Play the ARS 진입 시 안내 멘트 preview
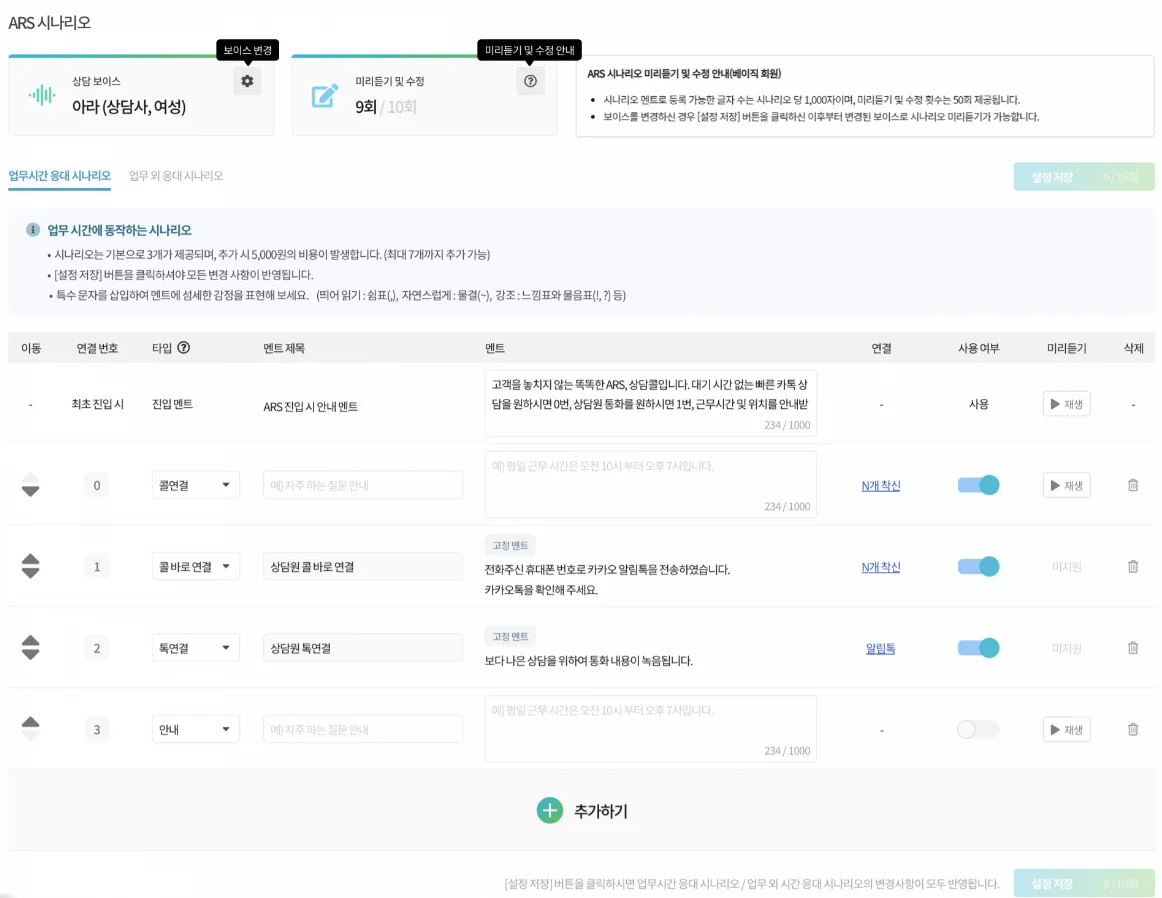Image resolution: width=1162 pixels, height=898 pixels. tap(1066, 404)
